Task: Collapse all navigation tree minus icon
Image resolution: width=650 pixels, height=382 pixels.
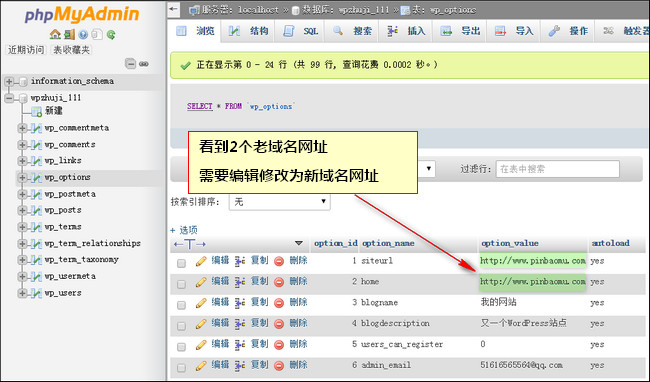Action: [x=130, y=64]
